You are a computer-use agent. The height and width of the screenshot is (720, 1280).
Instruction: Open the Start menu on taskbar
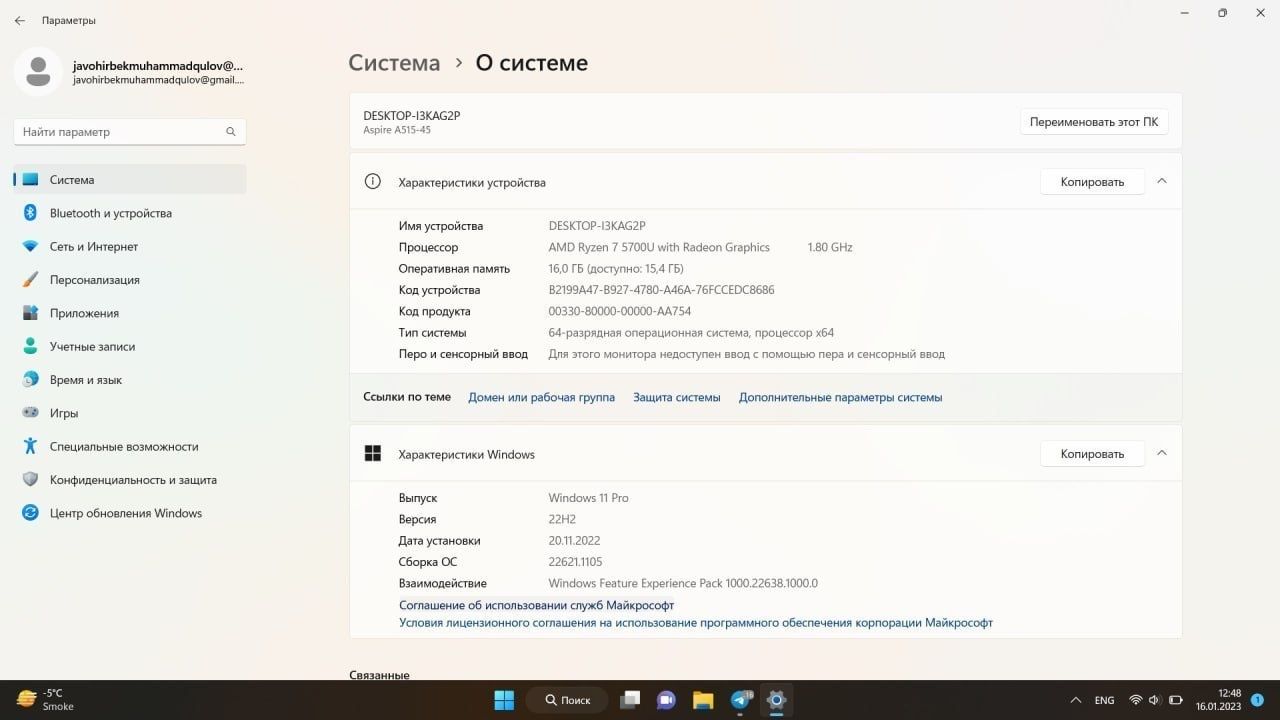pyautogui.click(x=504, y=699)
